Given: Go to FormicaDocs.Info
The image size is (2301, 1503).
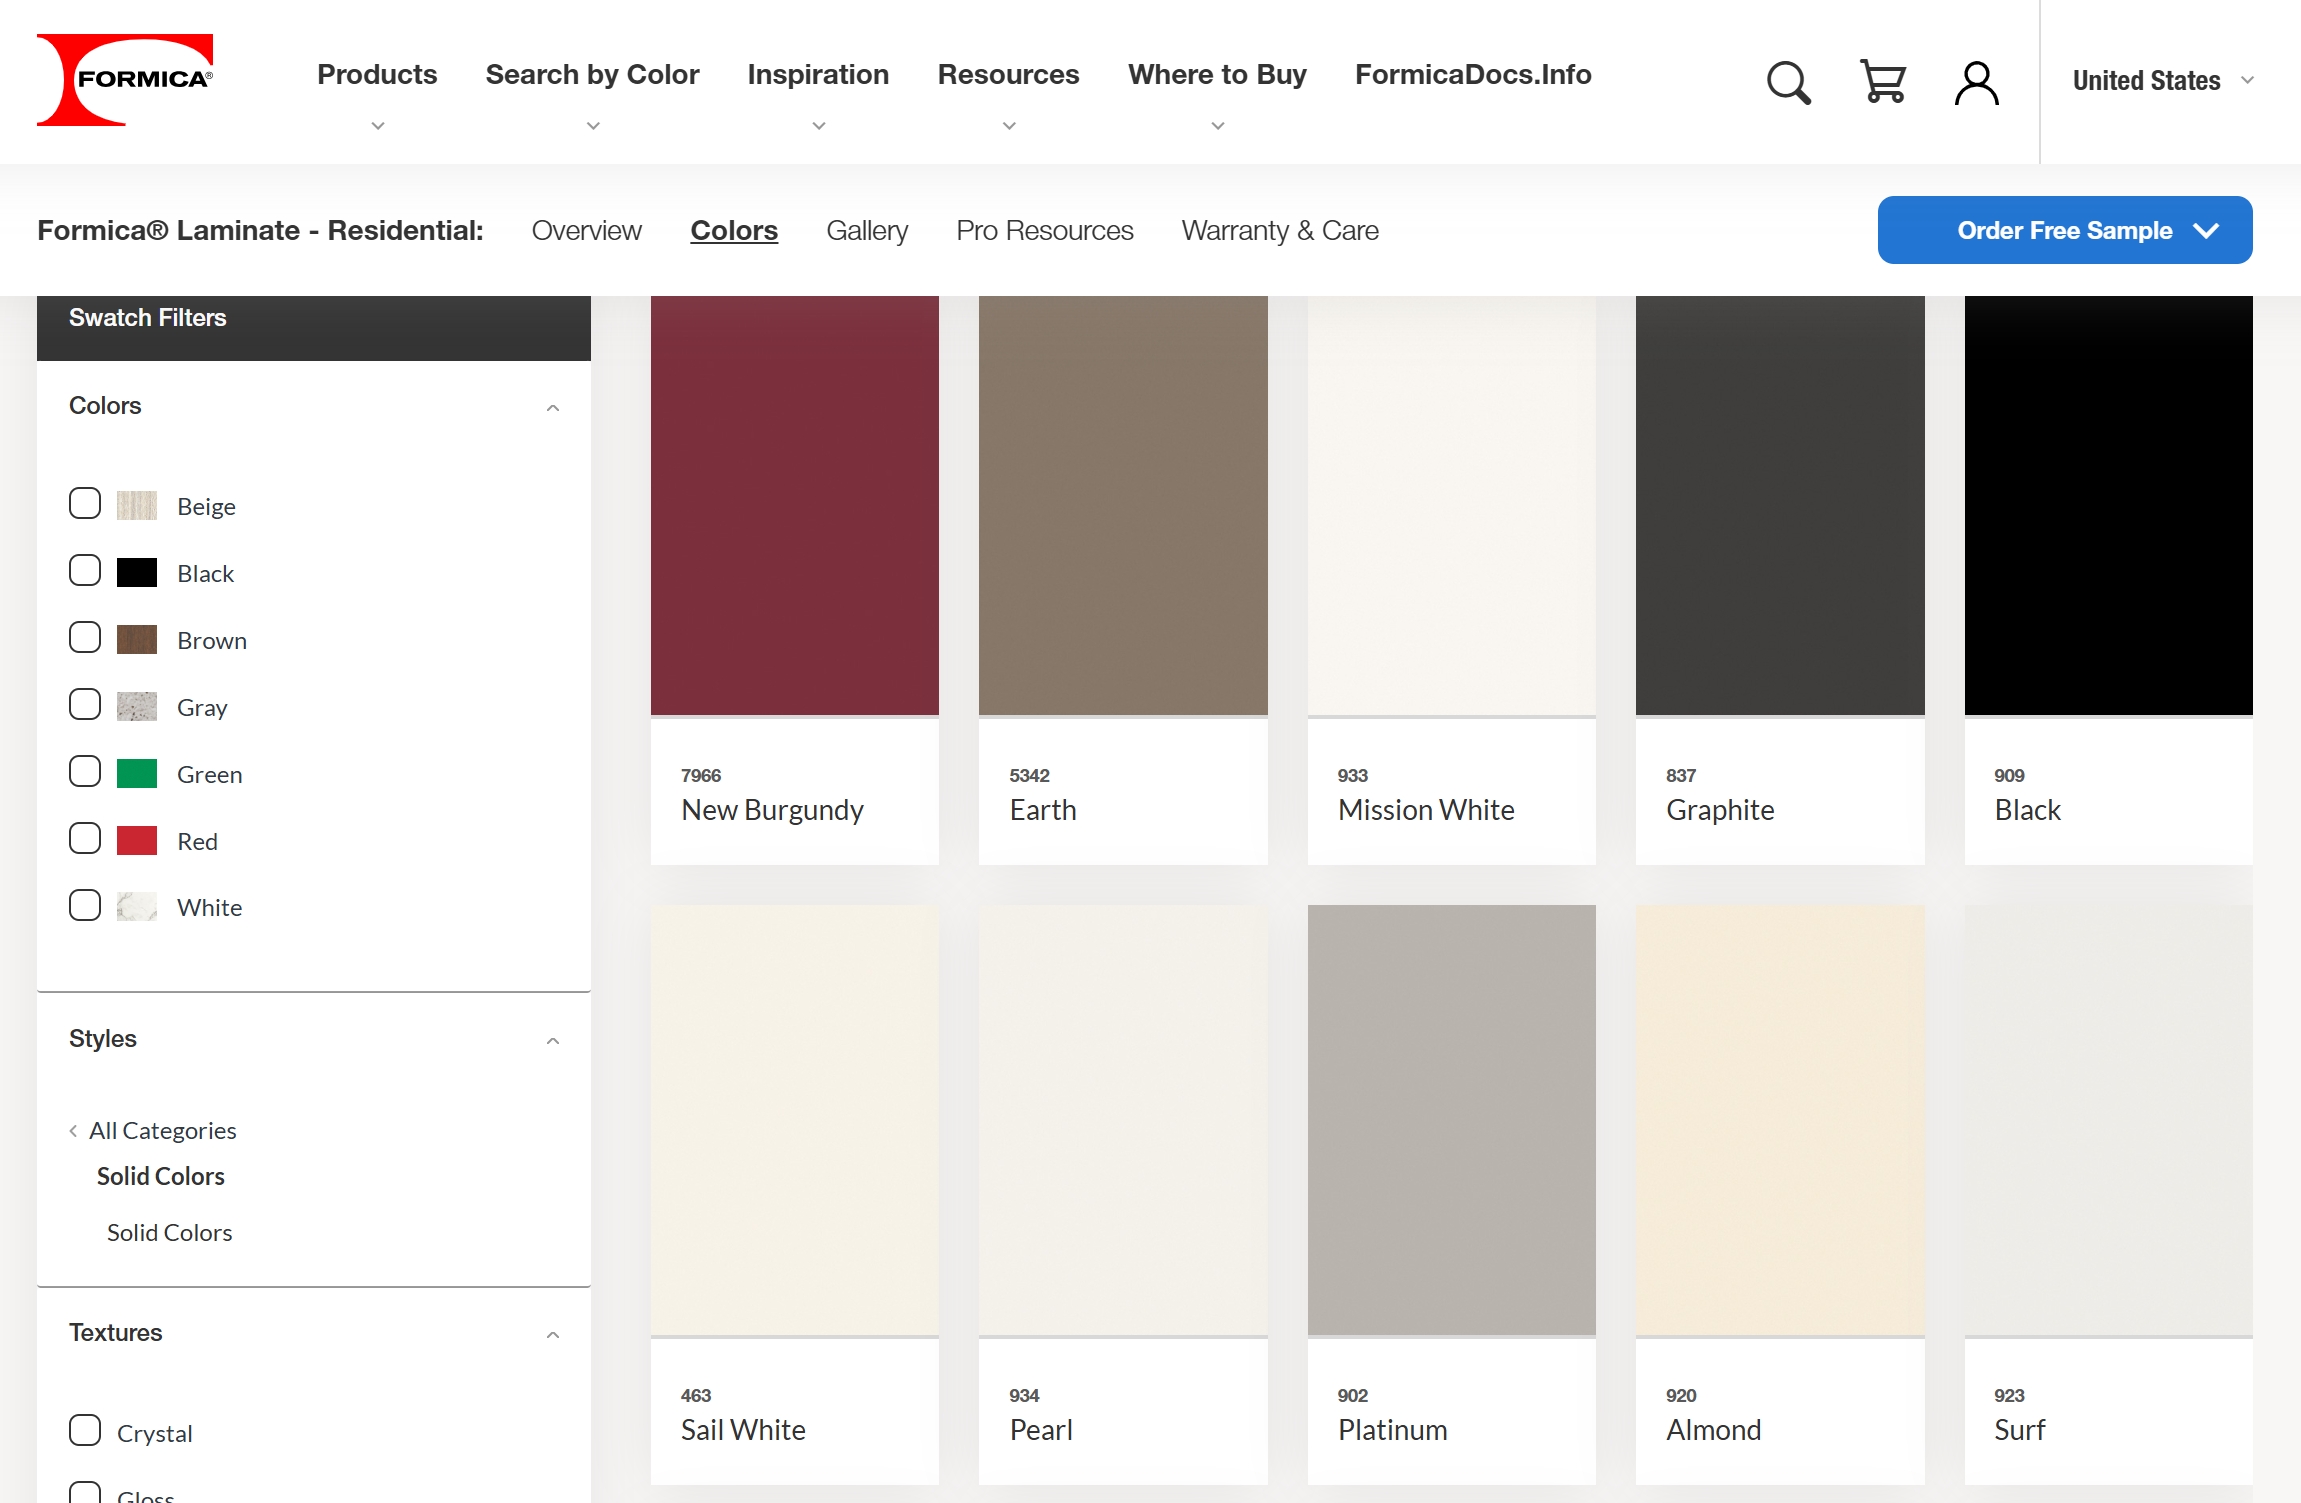Looking at the screenshot, I should [1473, 74].
